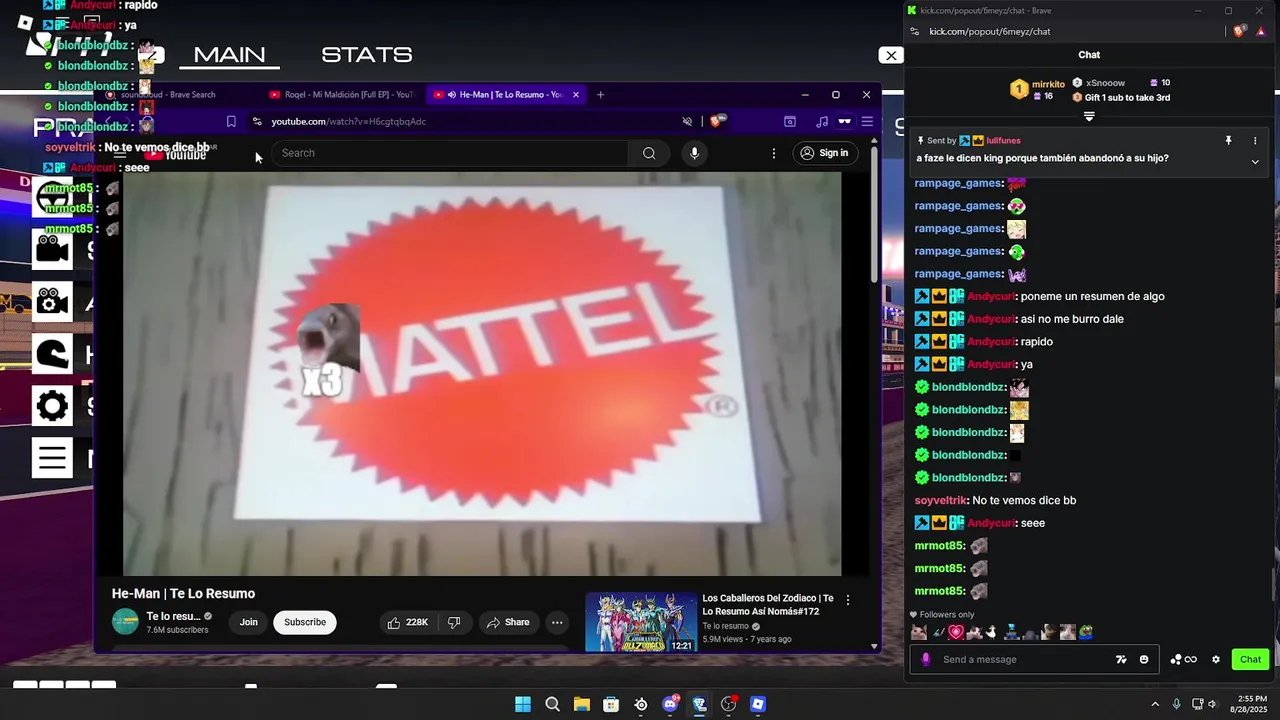Screen dimensions: 1280x720
Task: Click the steering wheel icon in game menu
Action: [52, 199]
